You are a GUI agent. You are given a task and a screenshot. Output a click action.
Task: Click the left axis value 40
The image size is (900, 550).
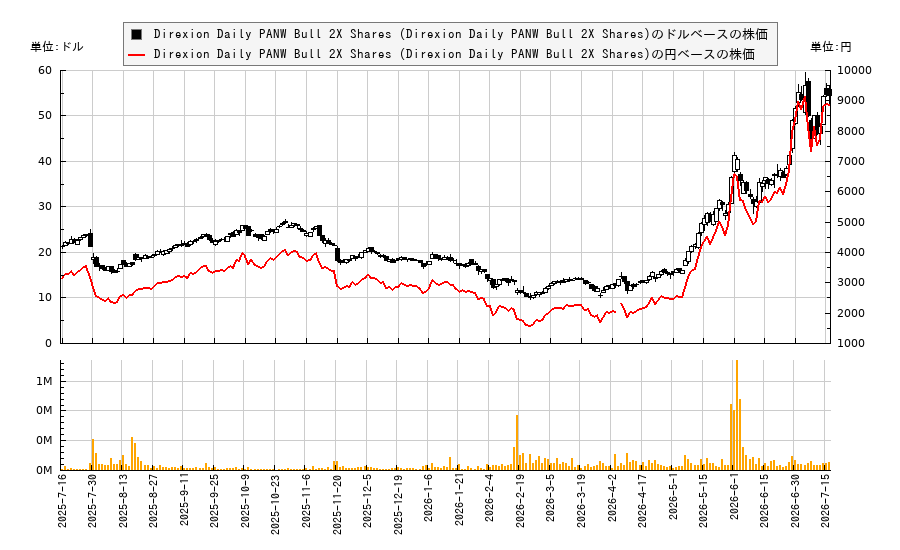45,161
